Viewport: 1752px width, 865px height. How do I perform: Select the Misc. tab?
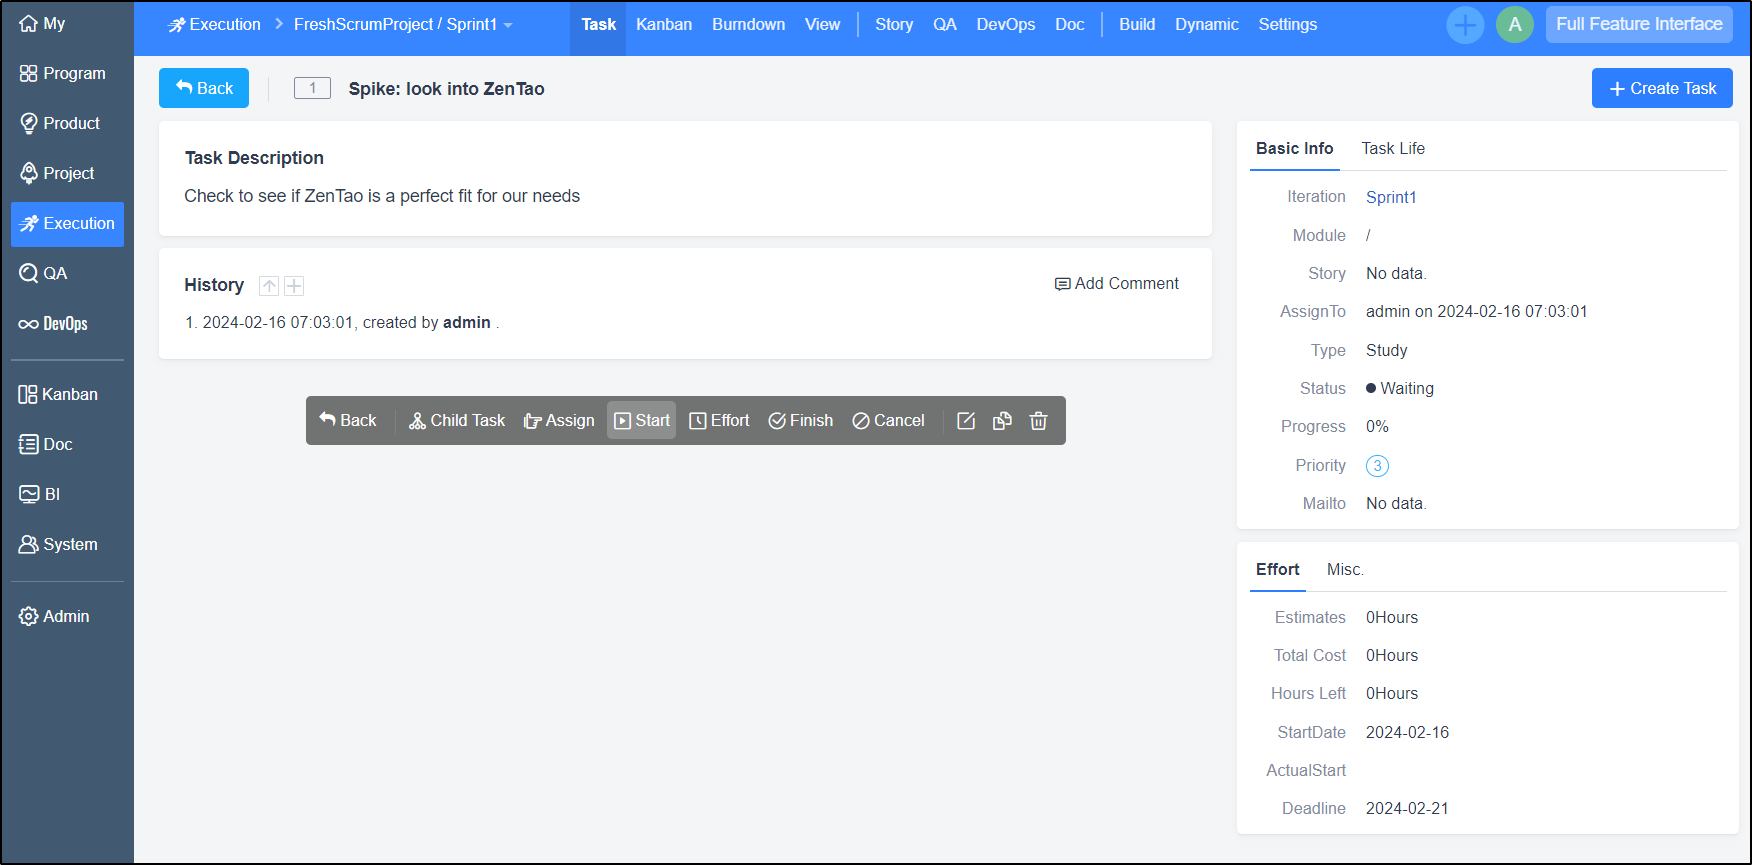(1345, 570)
